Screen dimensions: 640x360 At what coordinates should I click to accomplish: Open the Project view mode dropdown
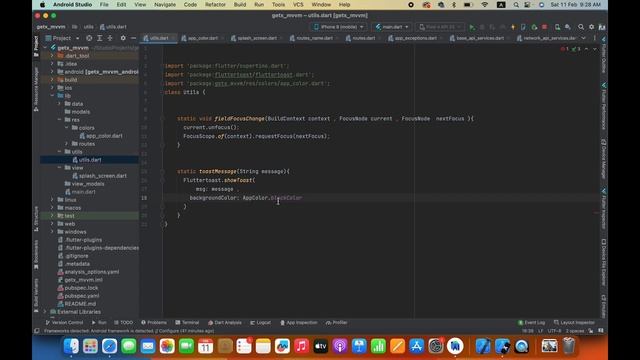click(62, 38)
